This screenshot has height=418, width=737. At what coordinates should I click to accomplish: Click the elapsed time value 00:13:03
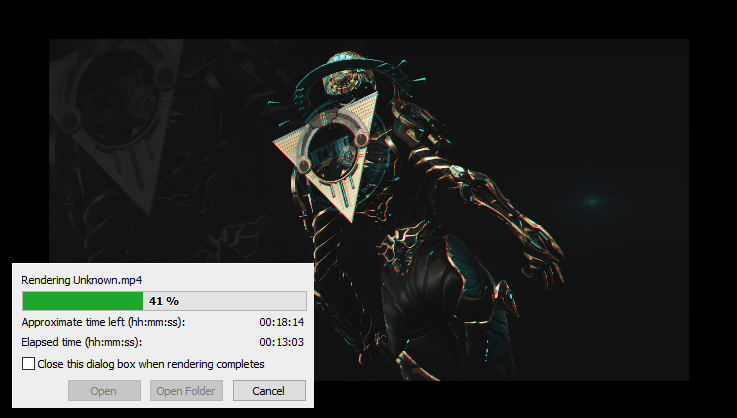pyautogui.click(x=282, y=342)
